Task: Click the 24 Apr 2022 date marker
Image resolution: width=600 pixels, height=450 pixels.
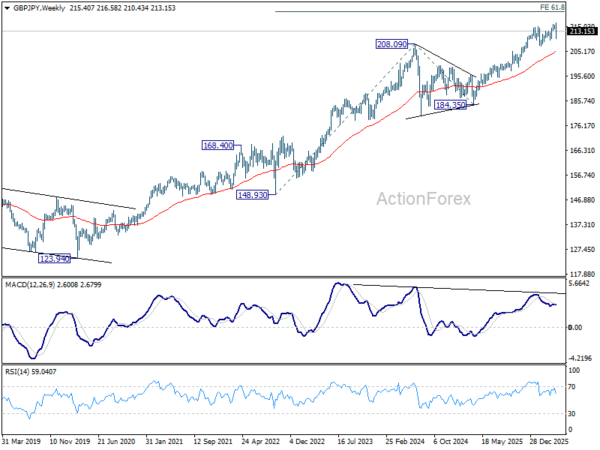Action: point(261,441)
